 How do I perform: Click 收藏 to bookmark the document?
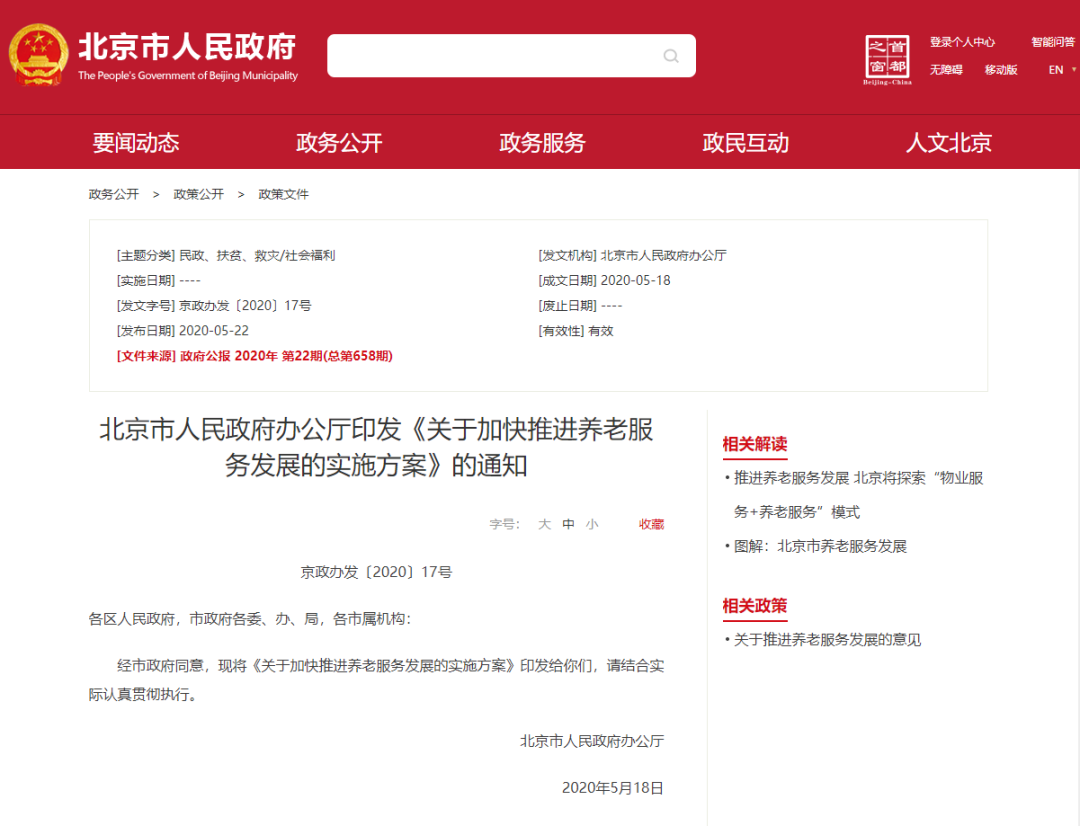point(651,524)
